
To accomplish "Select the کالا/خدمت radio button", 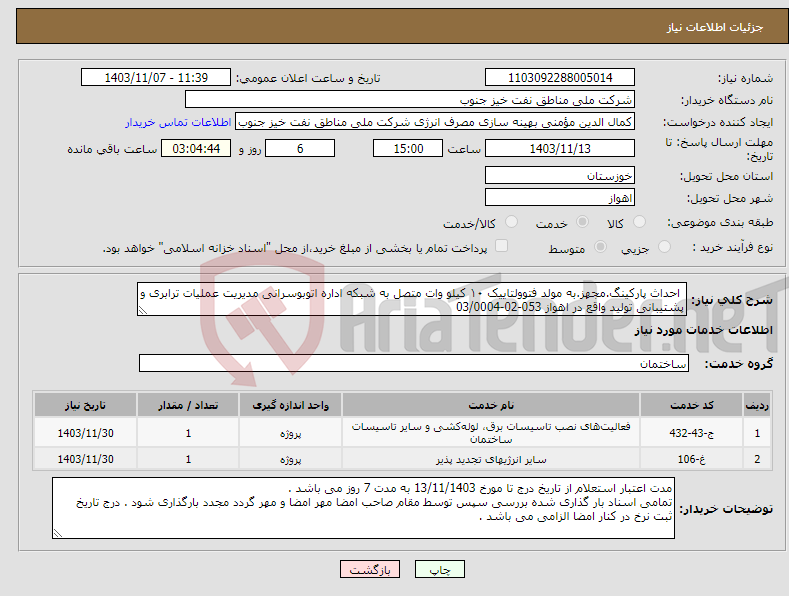I will [x=511, y=222].
